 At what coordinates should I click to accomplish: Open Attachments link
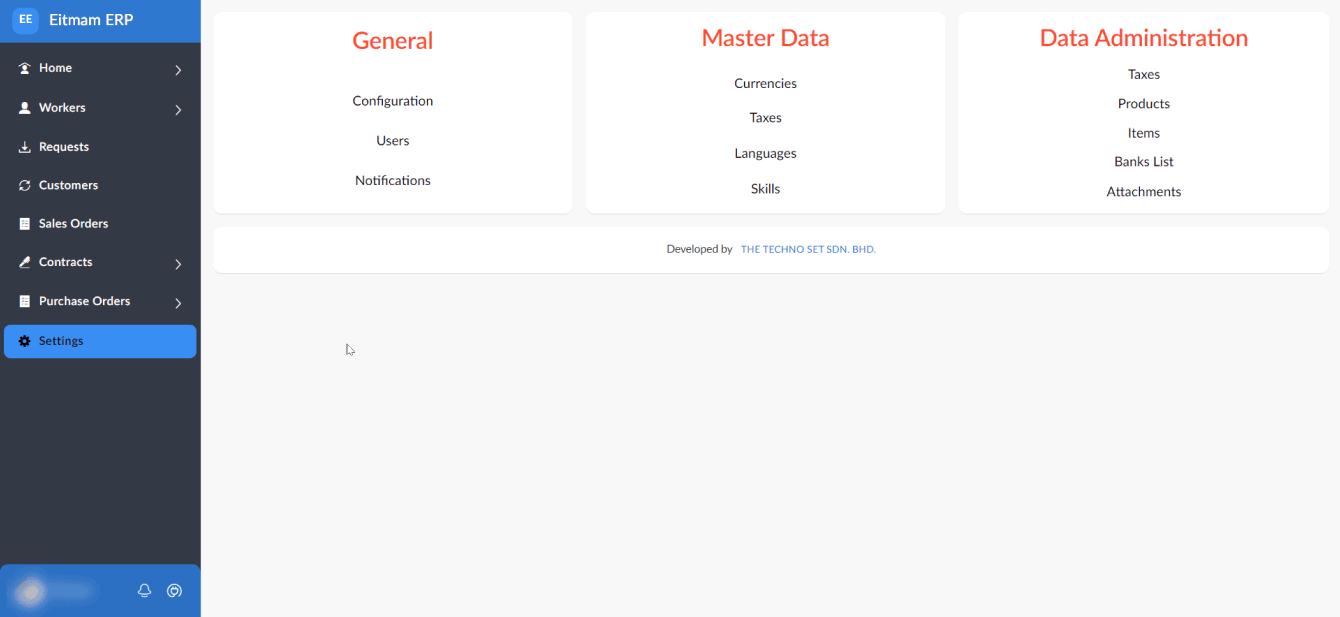coord(1144,192)
